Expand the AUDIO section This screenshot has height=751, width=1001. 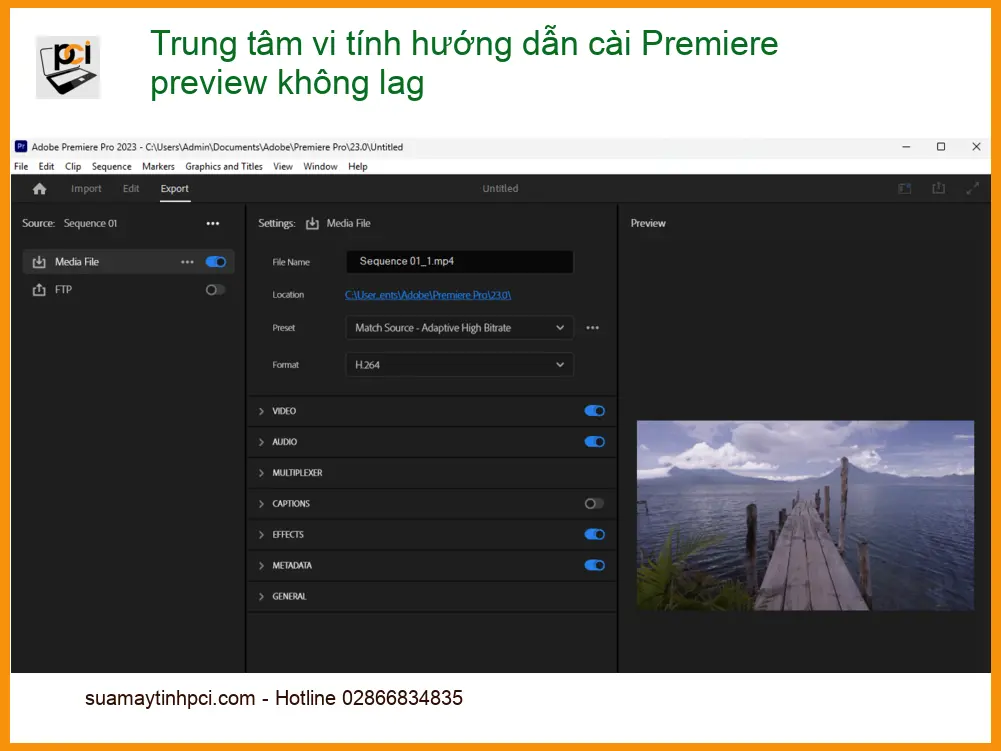pyautogui.click(x=261, y=442)
